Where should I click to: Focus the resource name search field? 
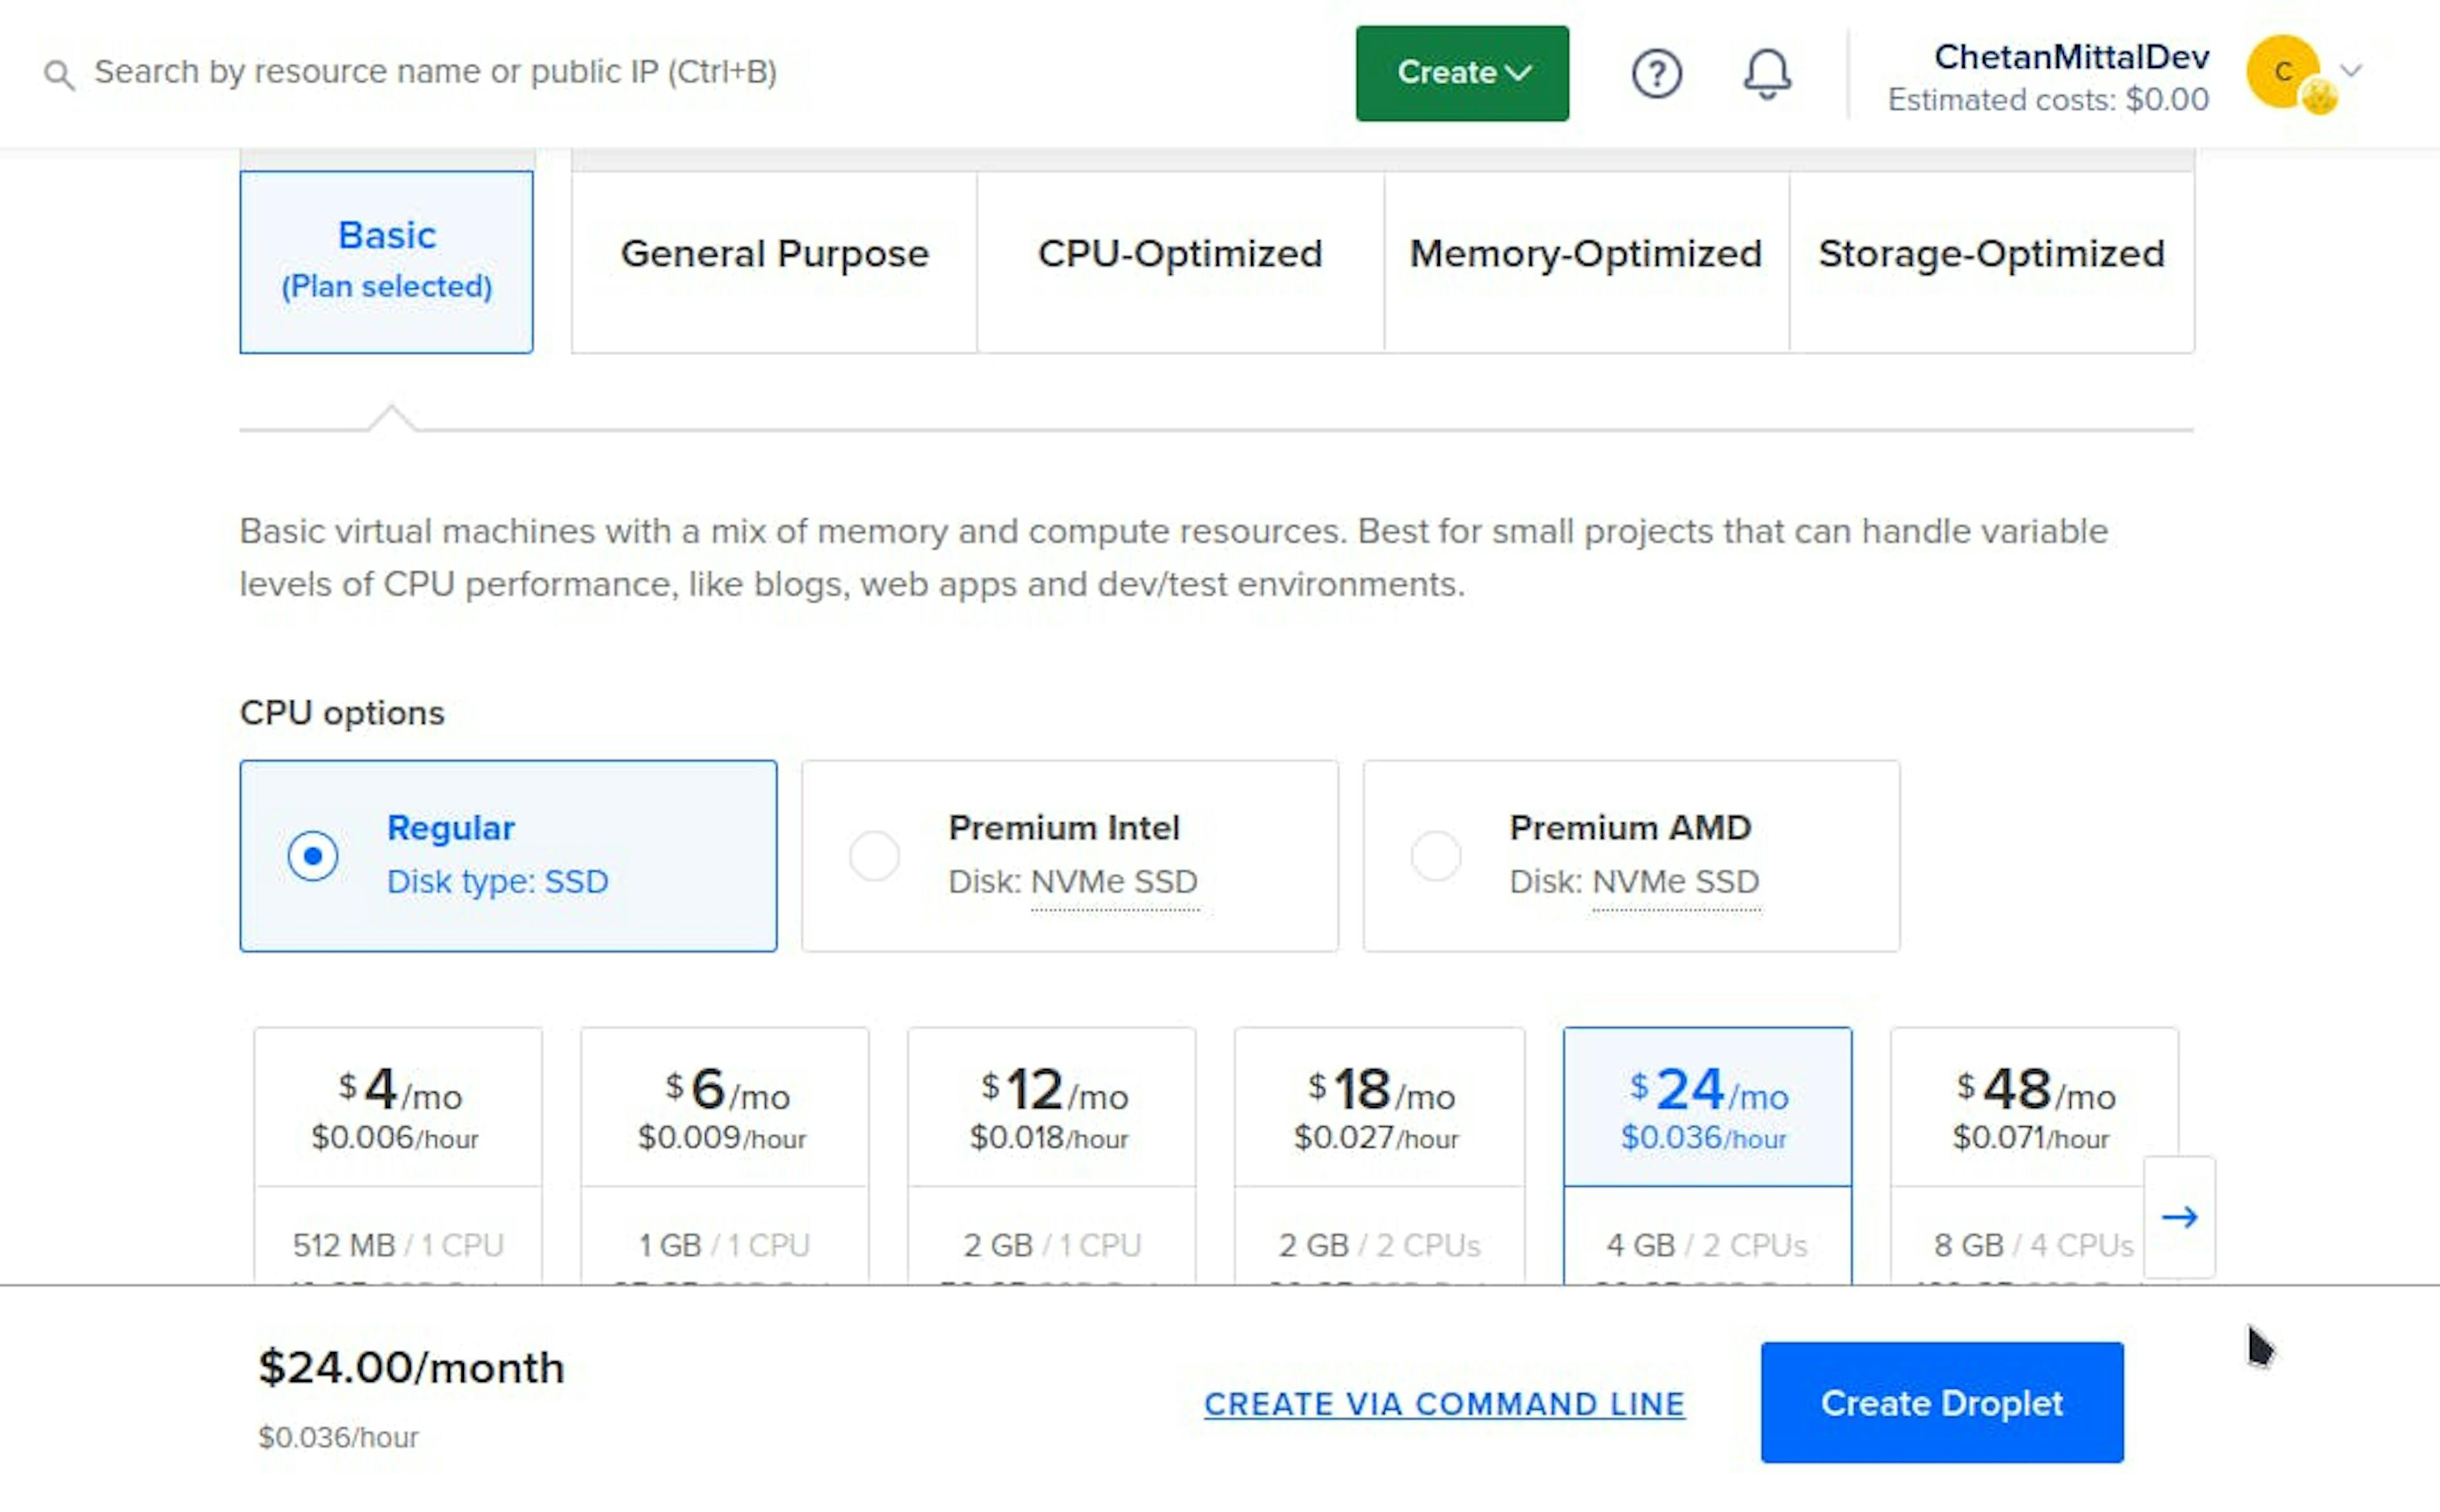435,72
